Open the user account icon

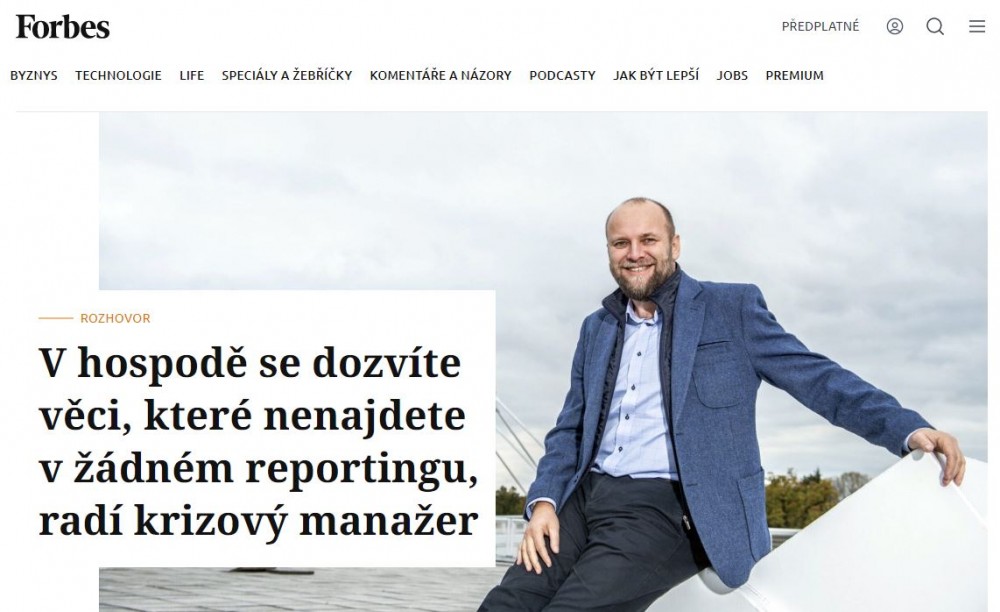[x=895, y=26]
